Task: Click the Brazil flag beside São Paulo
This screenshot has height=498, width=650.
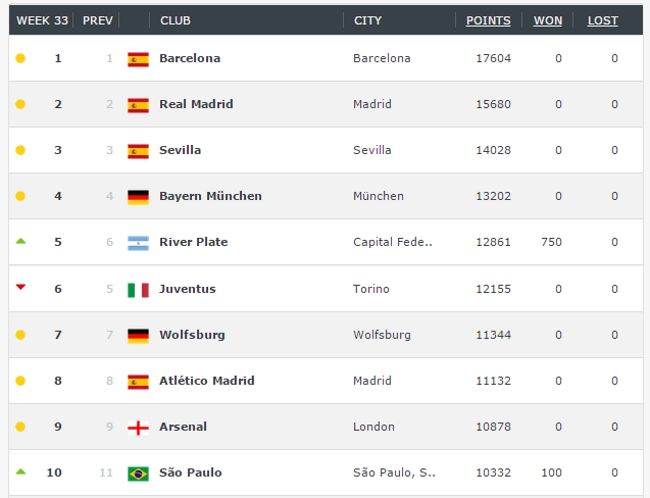Action: [138, 473]
